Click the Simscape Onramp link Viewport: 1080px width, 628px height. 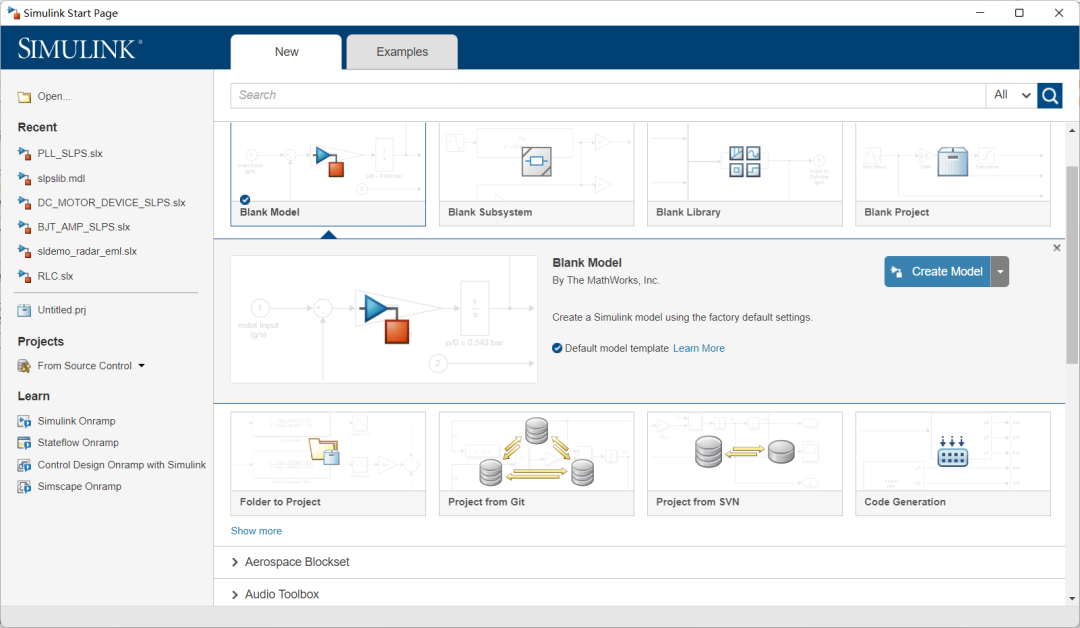point(79,487)
